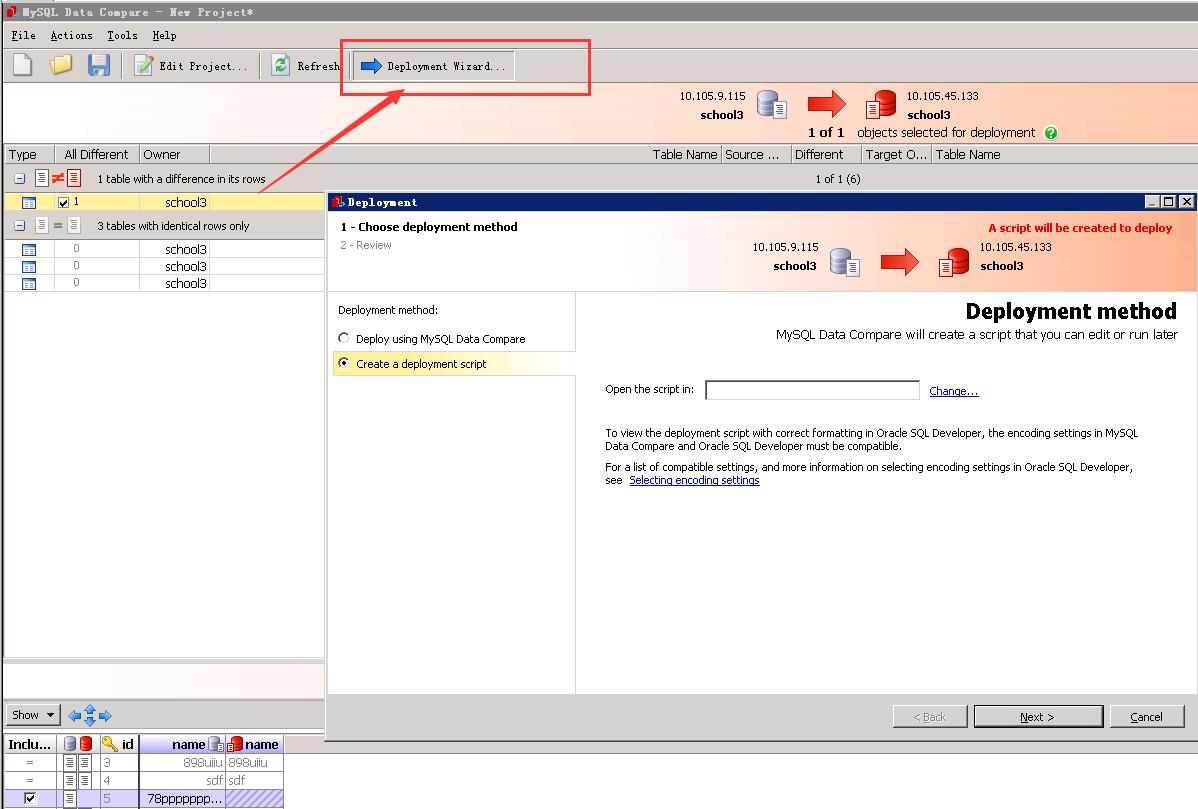Click the gold key icon by id column
This screenshot has width=1198, height=809.
click(x=109, y=744)
